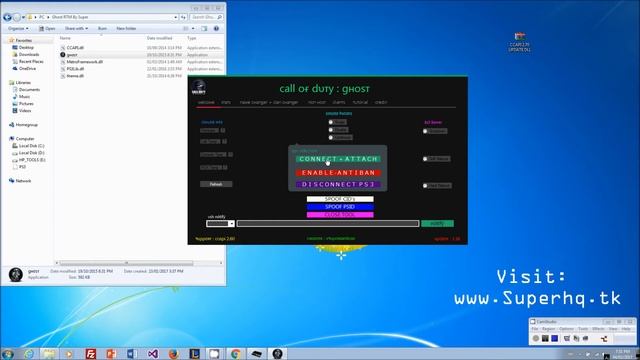
Task: Open the credits tab in Ghost tool
Action: pos(381,102)
